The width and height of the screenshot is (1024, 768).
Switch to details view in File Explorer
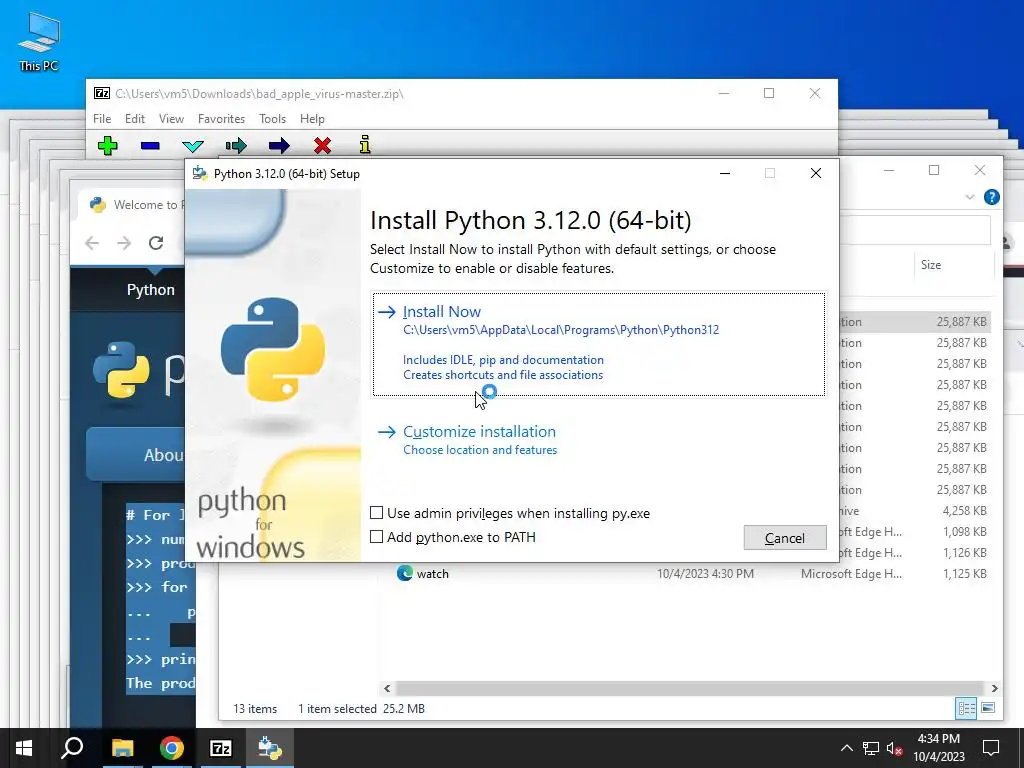click(x=966, y=708)
